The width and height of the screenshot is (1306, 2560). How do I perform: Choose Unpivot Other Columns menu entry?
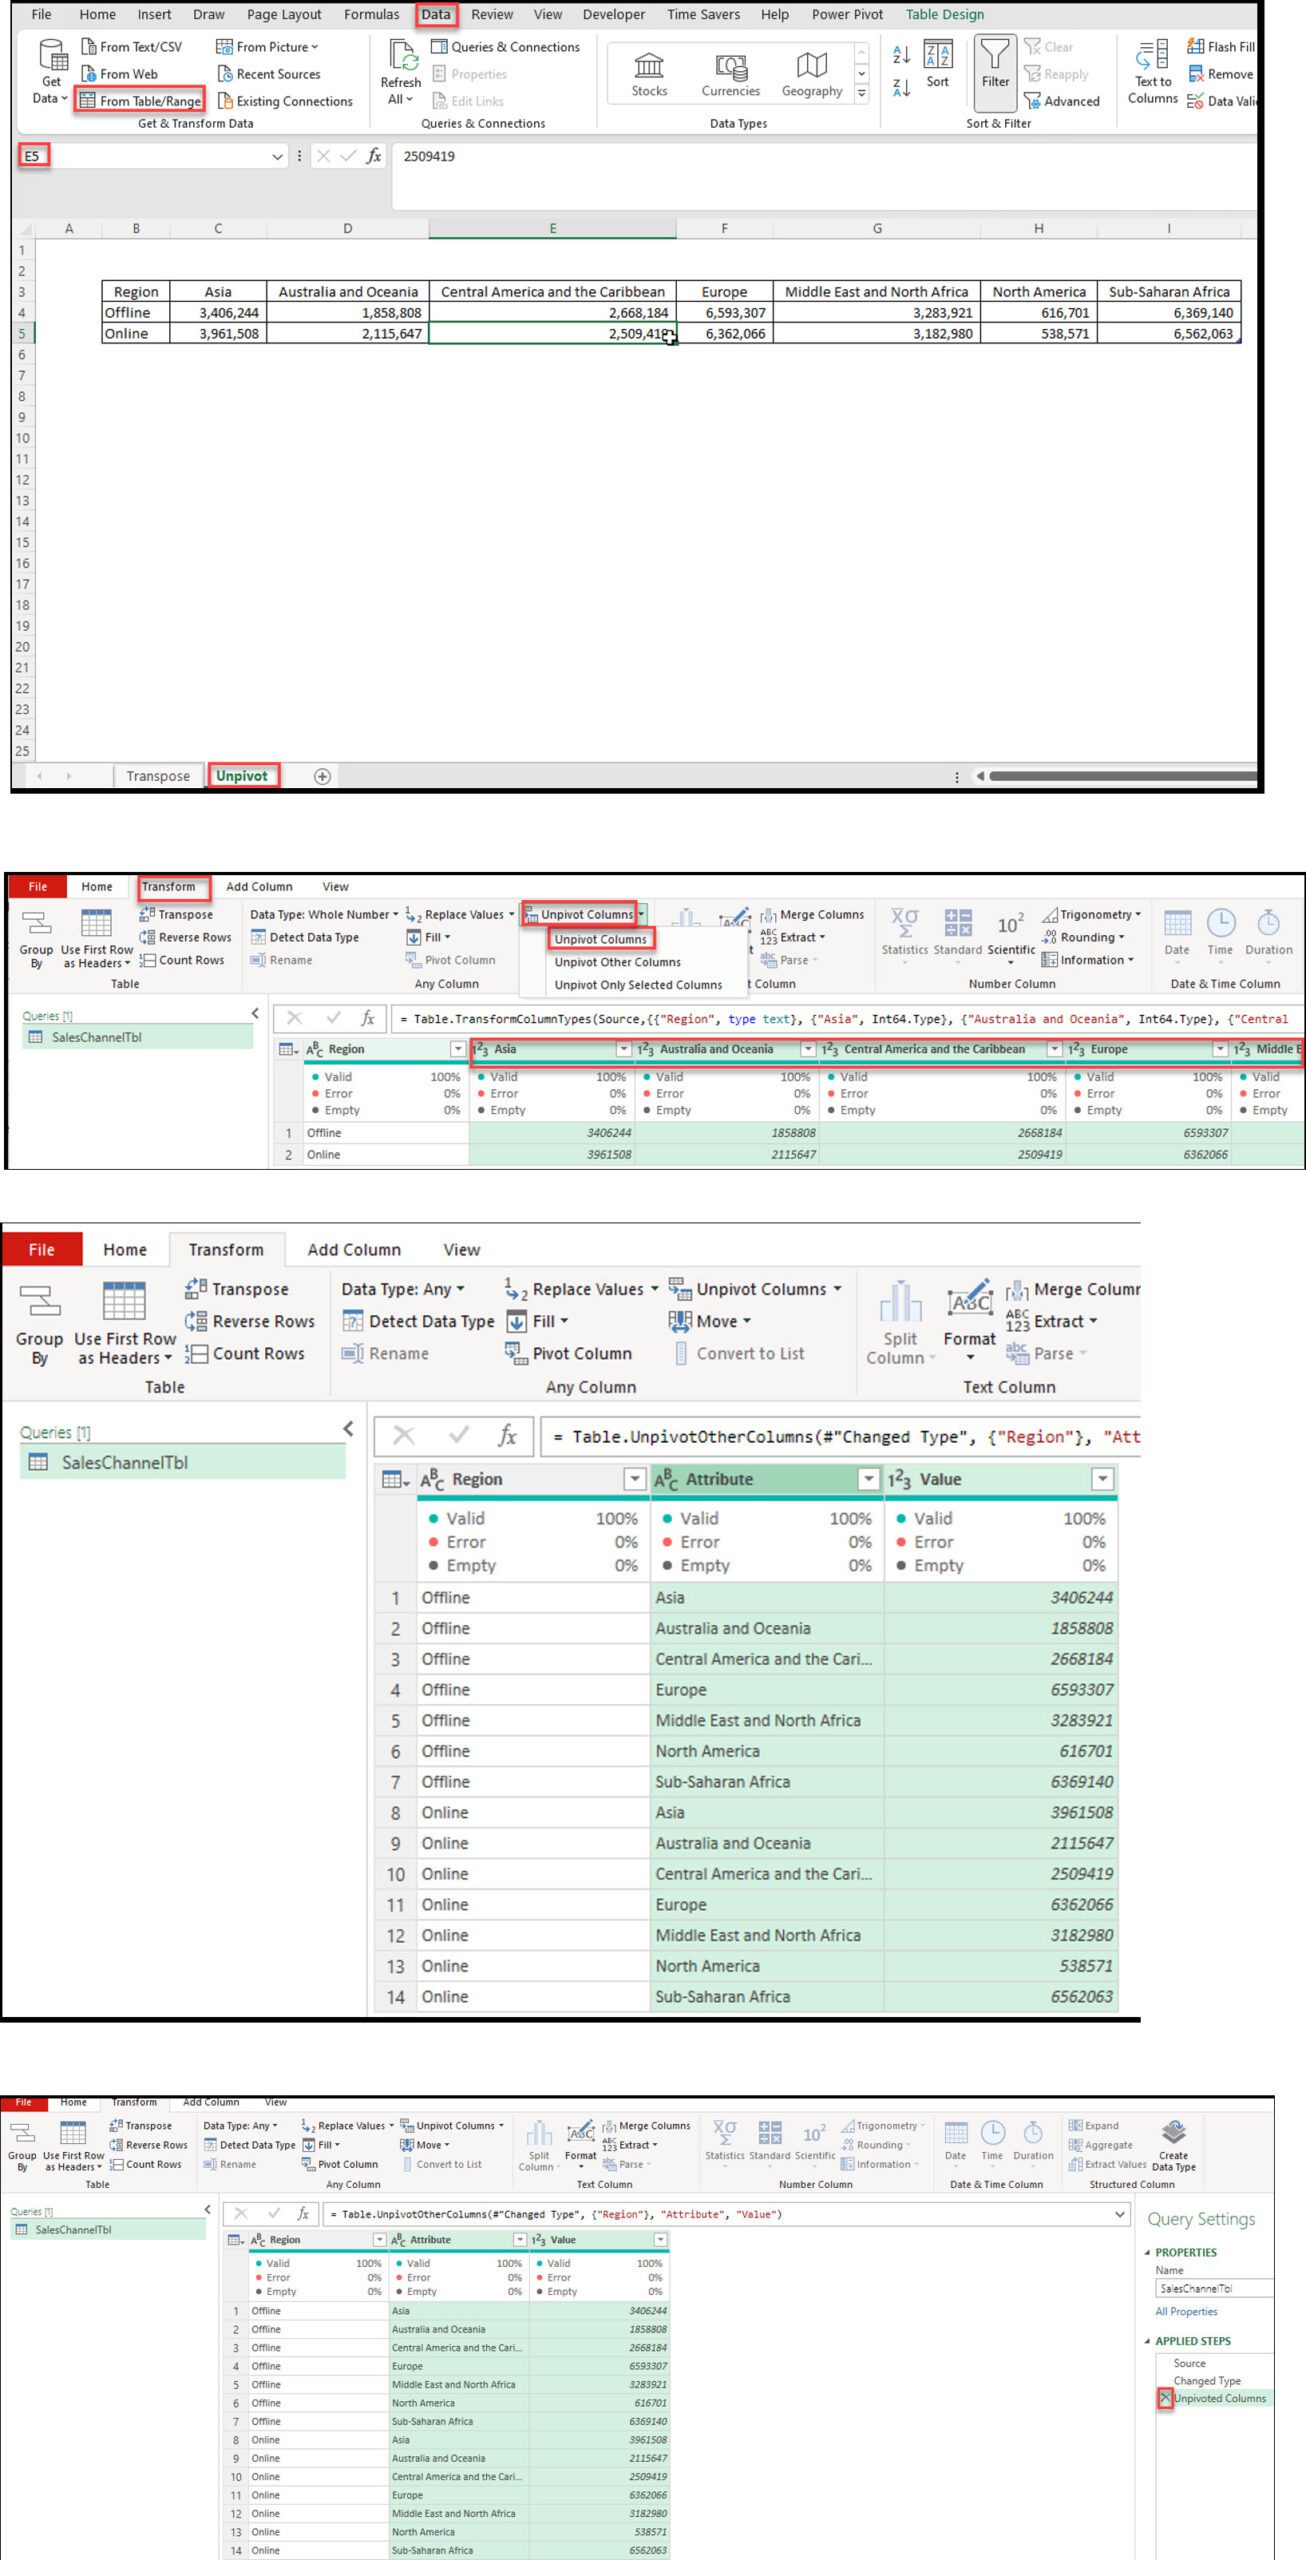pyautogui.click(x=617, y=962)
